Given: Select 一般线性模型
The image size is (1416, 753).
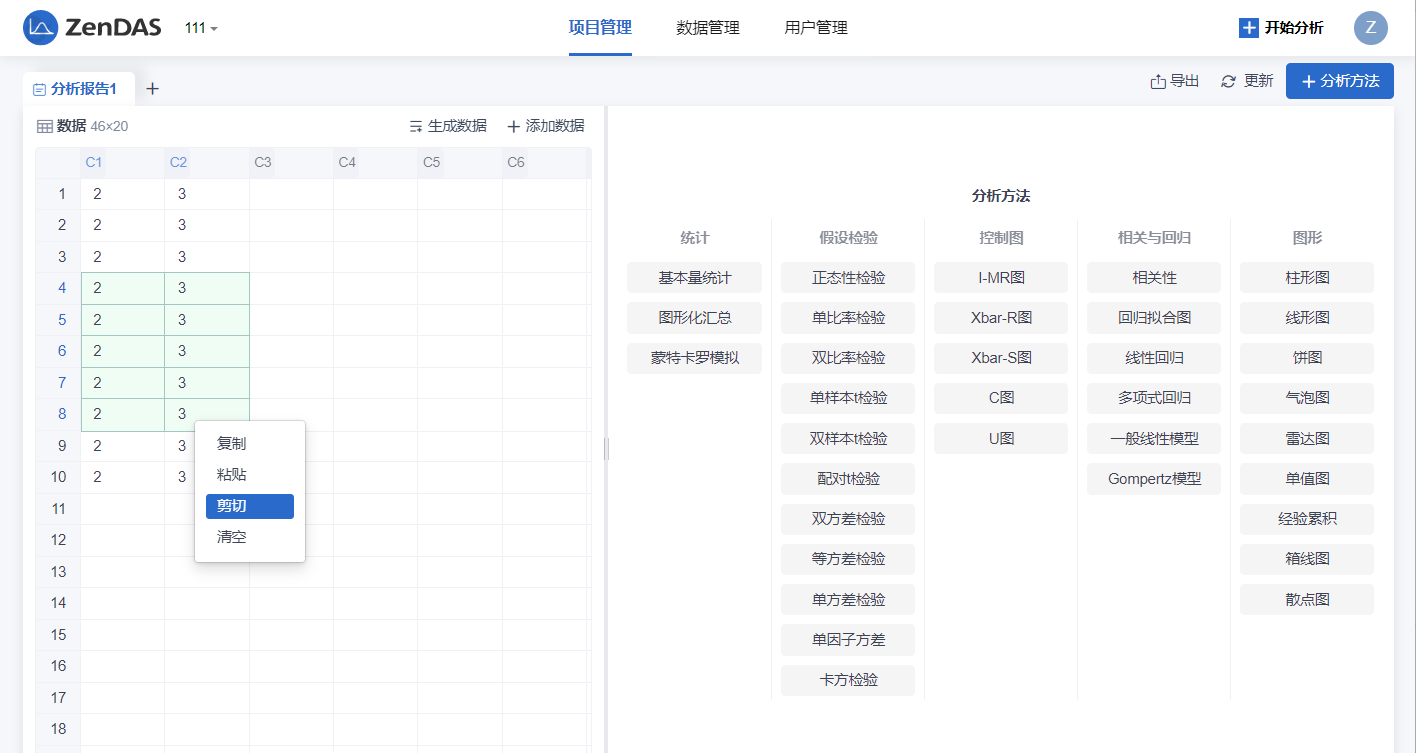Looking at the screenshot, I should coord(1154,439).
